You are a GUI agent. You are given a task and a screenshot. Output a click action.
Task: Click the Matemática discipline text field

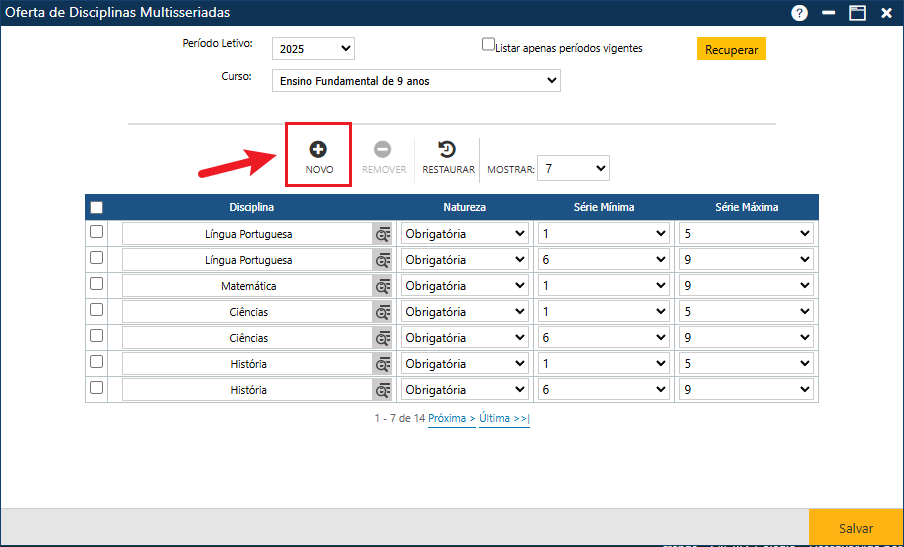click(x=247, y=286)
